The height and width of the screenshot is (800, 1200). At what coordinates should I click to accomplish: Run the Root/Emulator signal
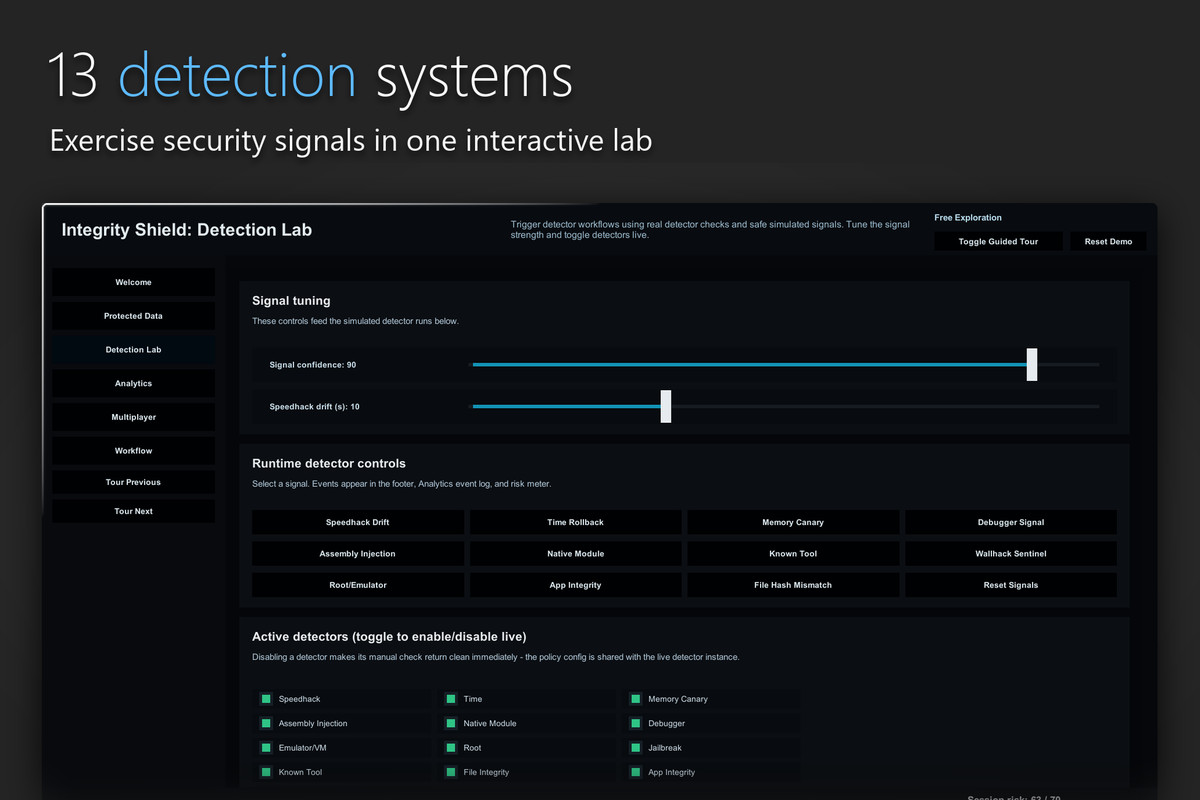click(x=357, y=585)
